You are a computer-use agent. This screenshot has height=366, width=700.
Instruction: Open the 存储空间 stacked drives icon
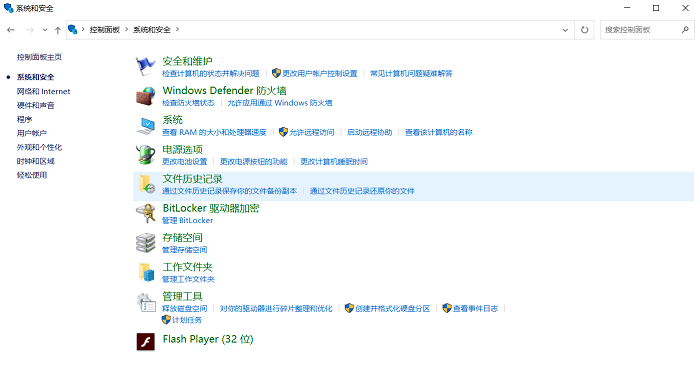(146, 243)
